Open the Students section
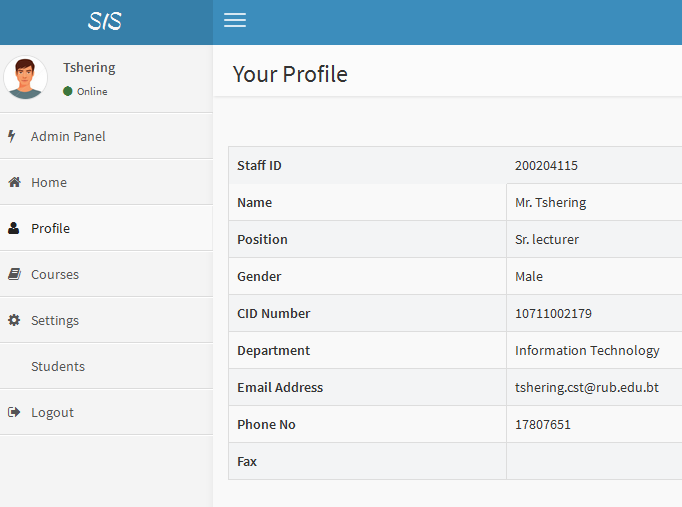 58,366
